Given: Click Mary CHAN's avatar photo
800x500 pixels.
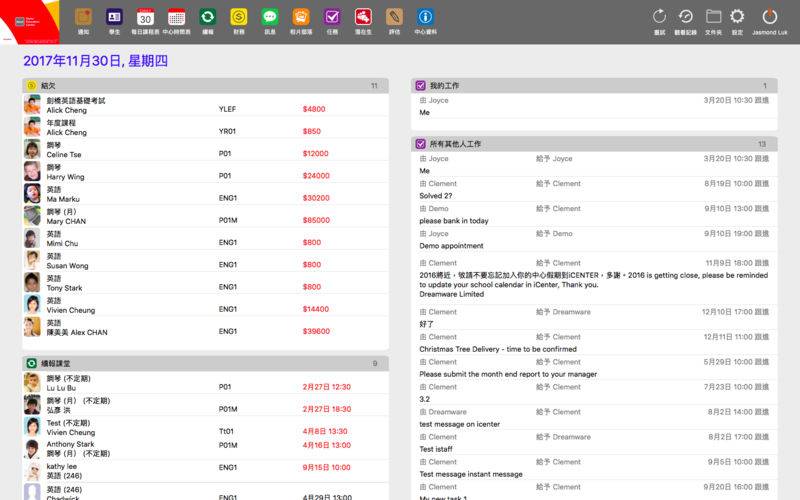Looking at the screenshot, I should click(32, 216).
